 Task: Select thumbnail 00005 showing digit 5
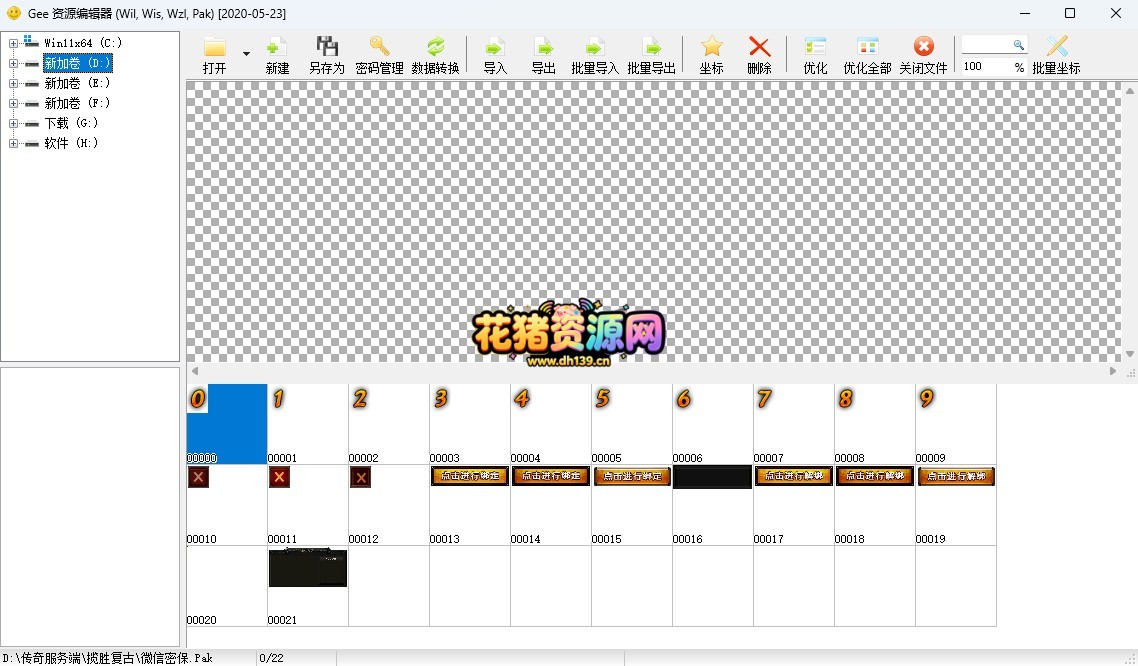click(631, 424)
